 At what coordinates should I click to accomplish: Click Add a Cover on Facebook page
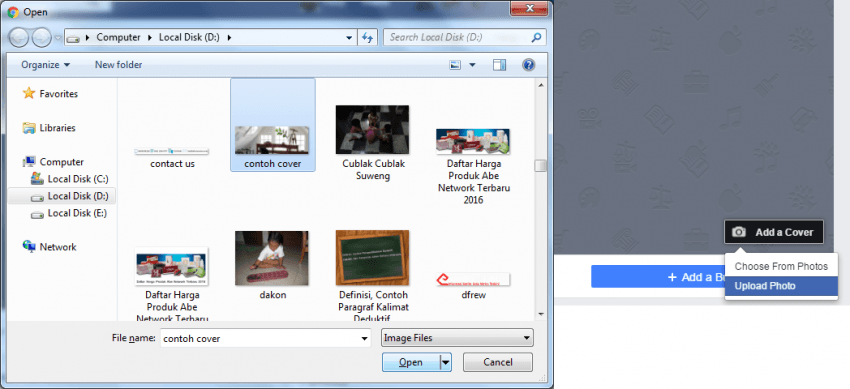pyautogui.click(x=774, y=232)
